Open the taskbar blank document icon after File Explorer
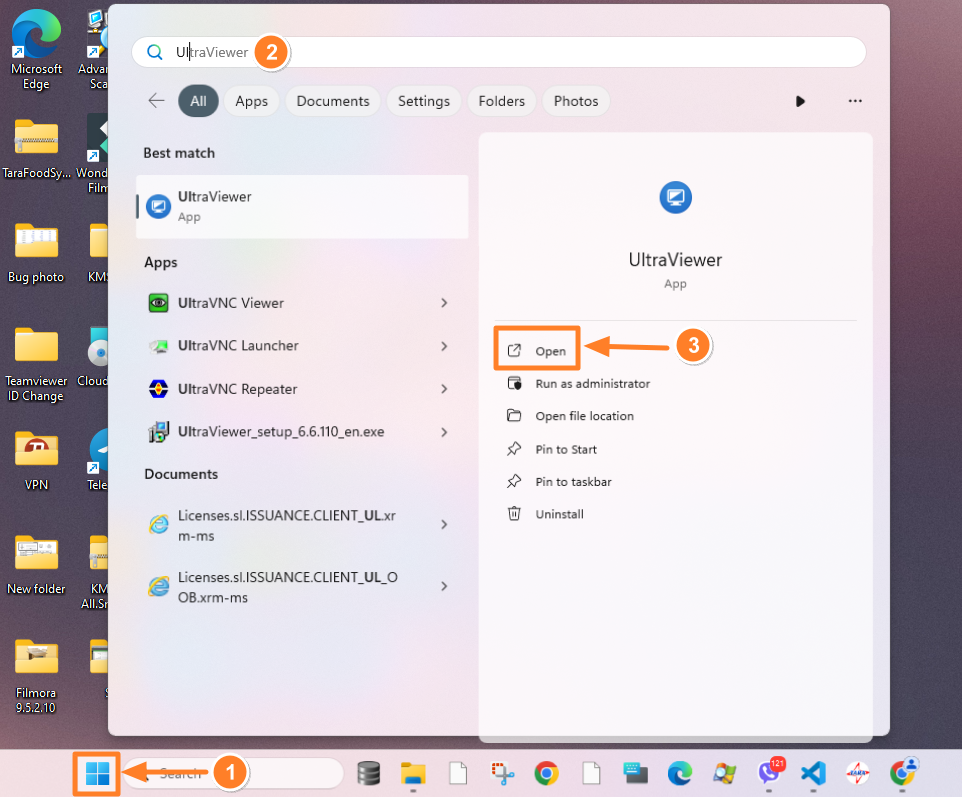 point(458,773)
